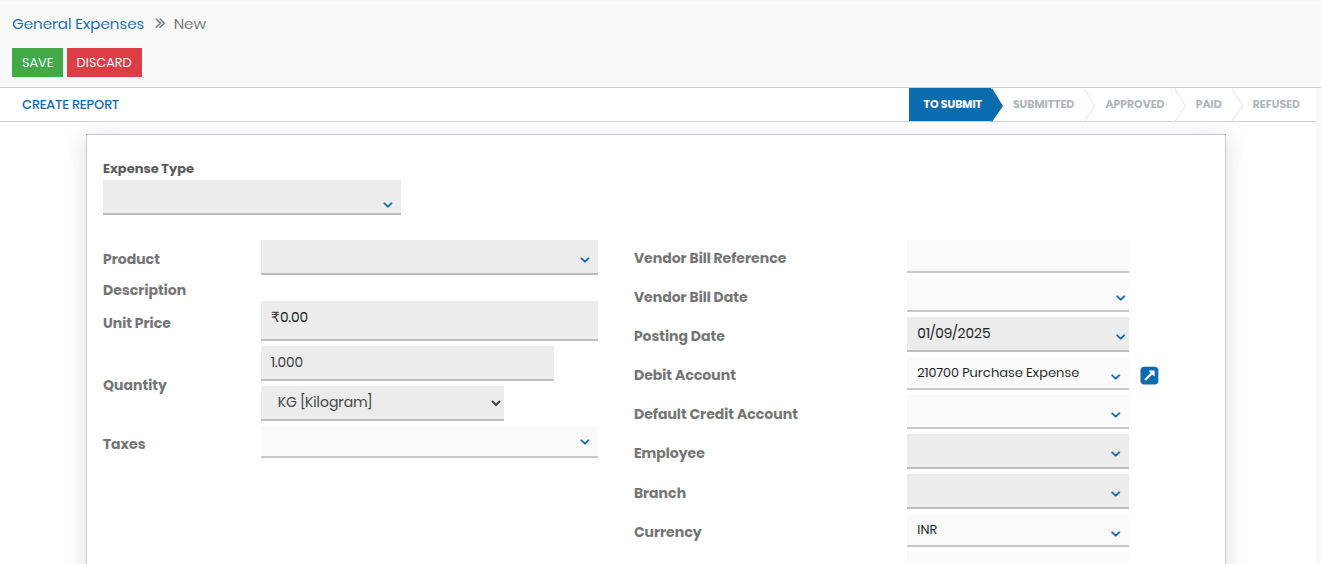The image size is (1321, 564).
Task: Expand the Expense Type dropdown
Action: (251, 198)
